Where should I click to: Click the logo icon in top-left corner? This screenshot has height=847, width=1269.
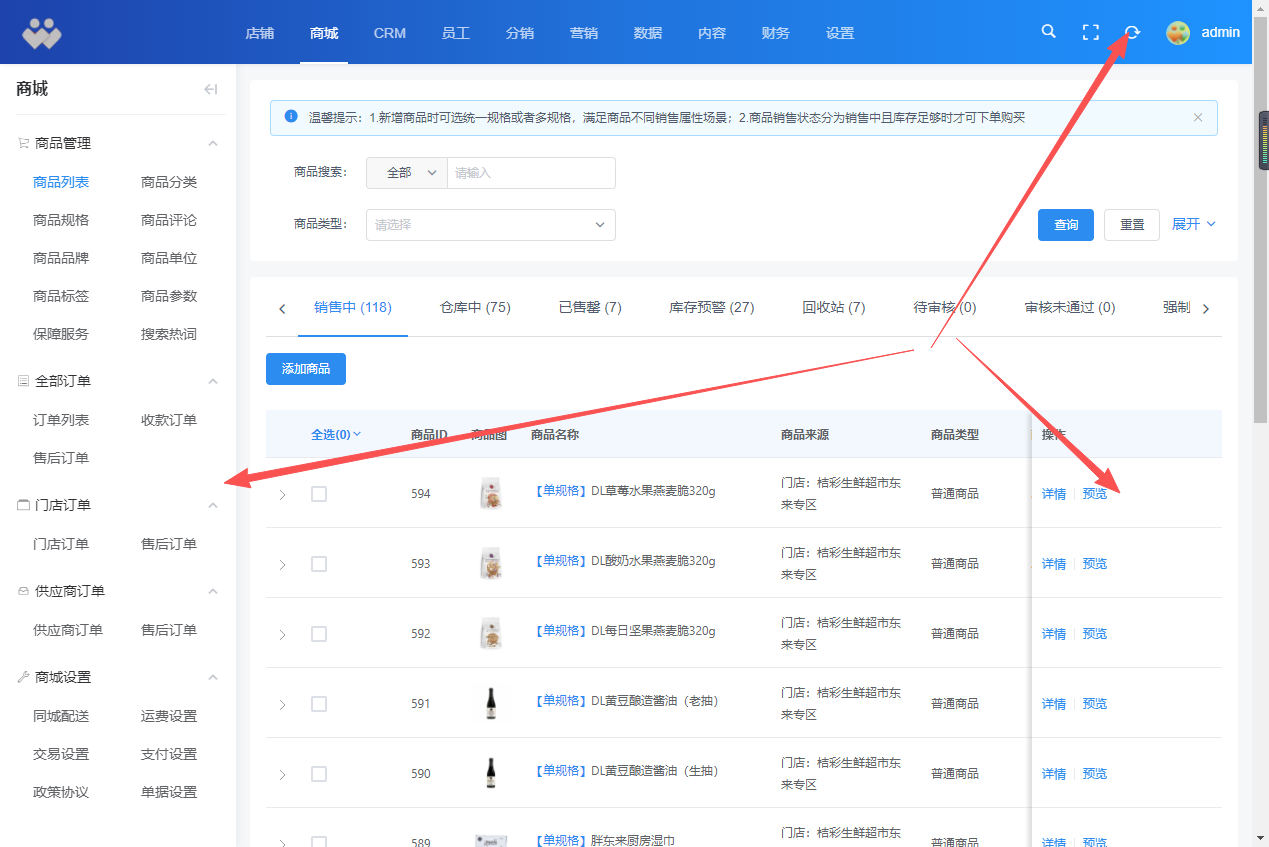click(x=41, y=33)
